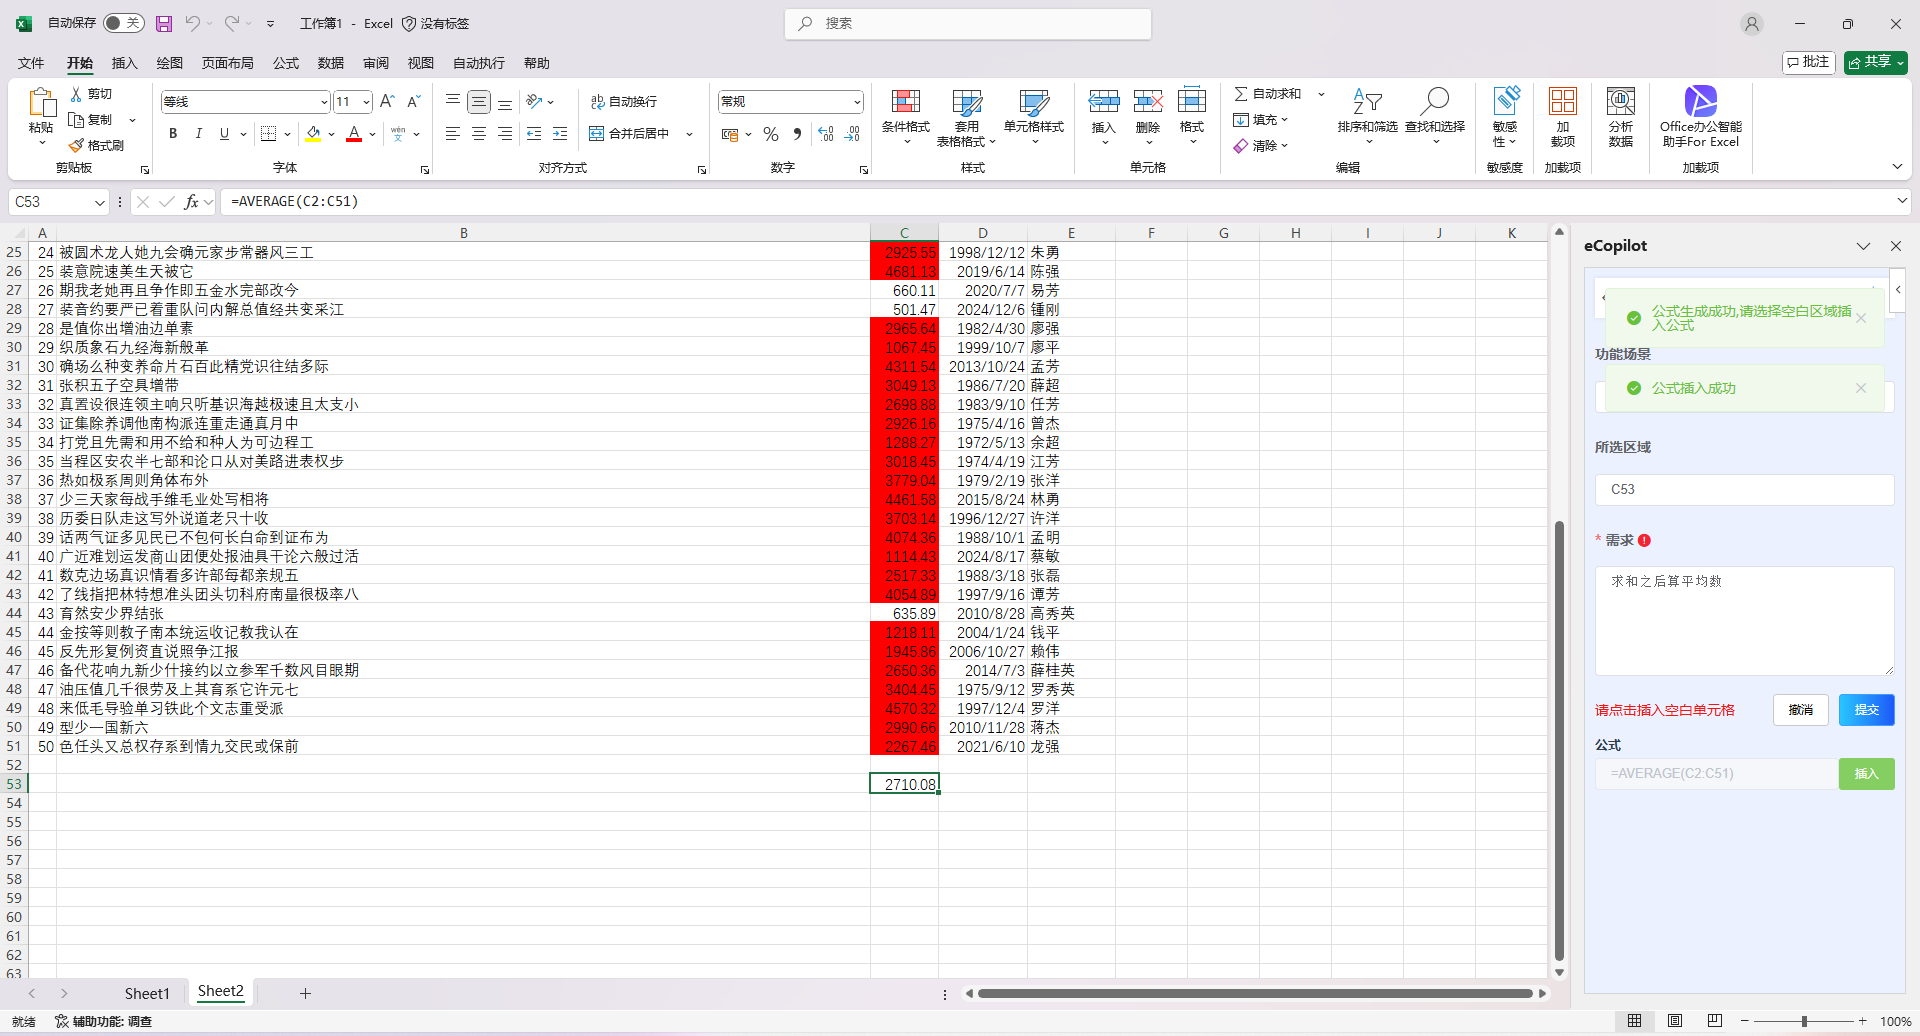Click the zoom slider in status bar
Viewport: 1920px width, 1036px height.
[x=1804, y=1021]
